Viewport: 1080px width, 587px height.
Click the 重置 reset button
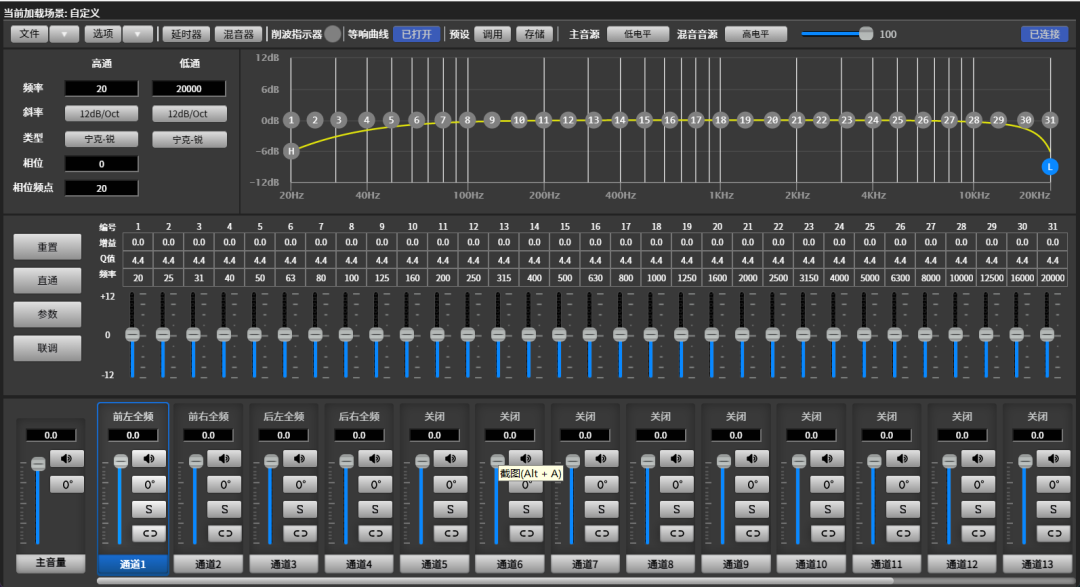(x=48, y=247)
